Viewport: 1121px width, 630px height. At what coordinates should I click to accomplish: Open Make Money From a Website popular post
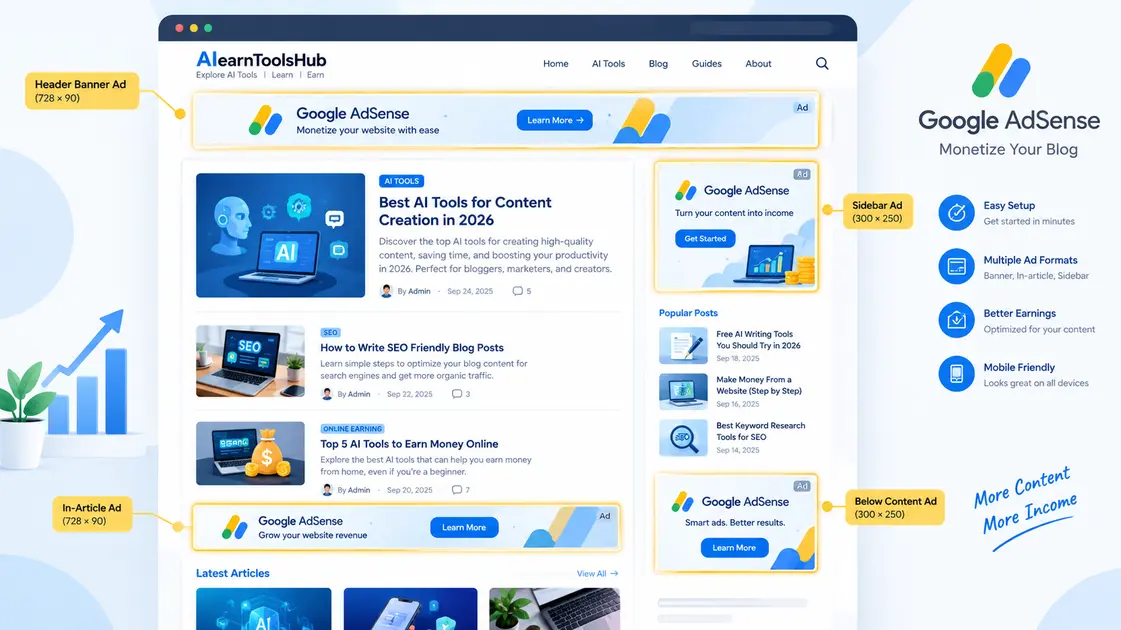coord(759,385)
